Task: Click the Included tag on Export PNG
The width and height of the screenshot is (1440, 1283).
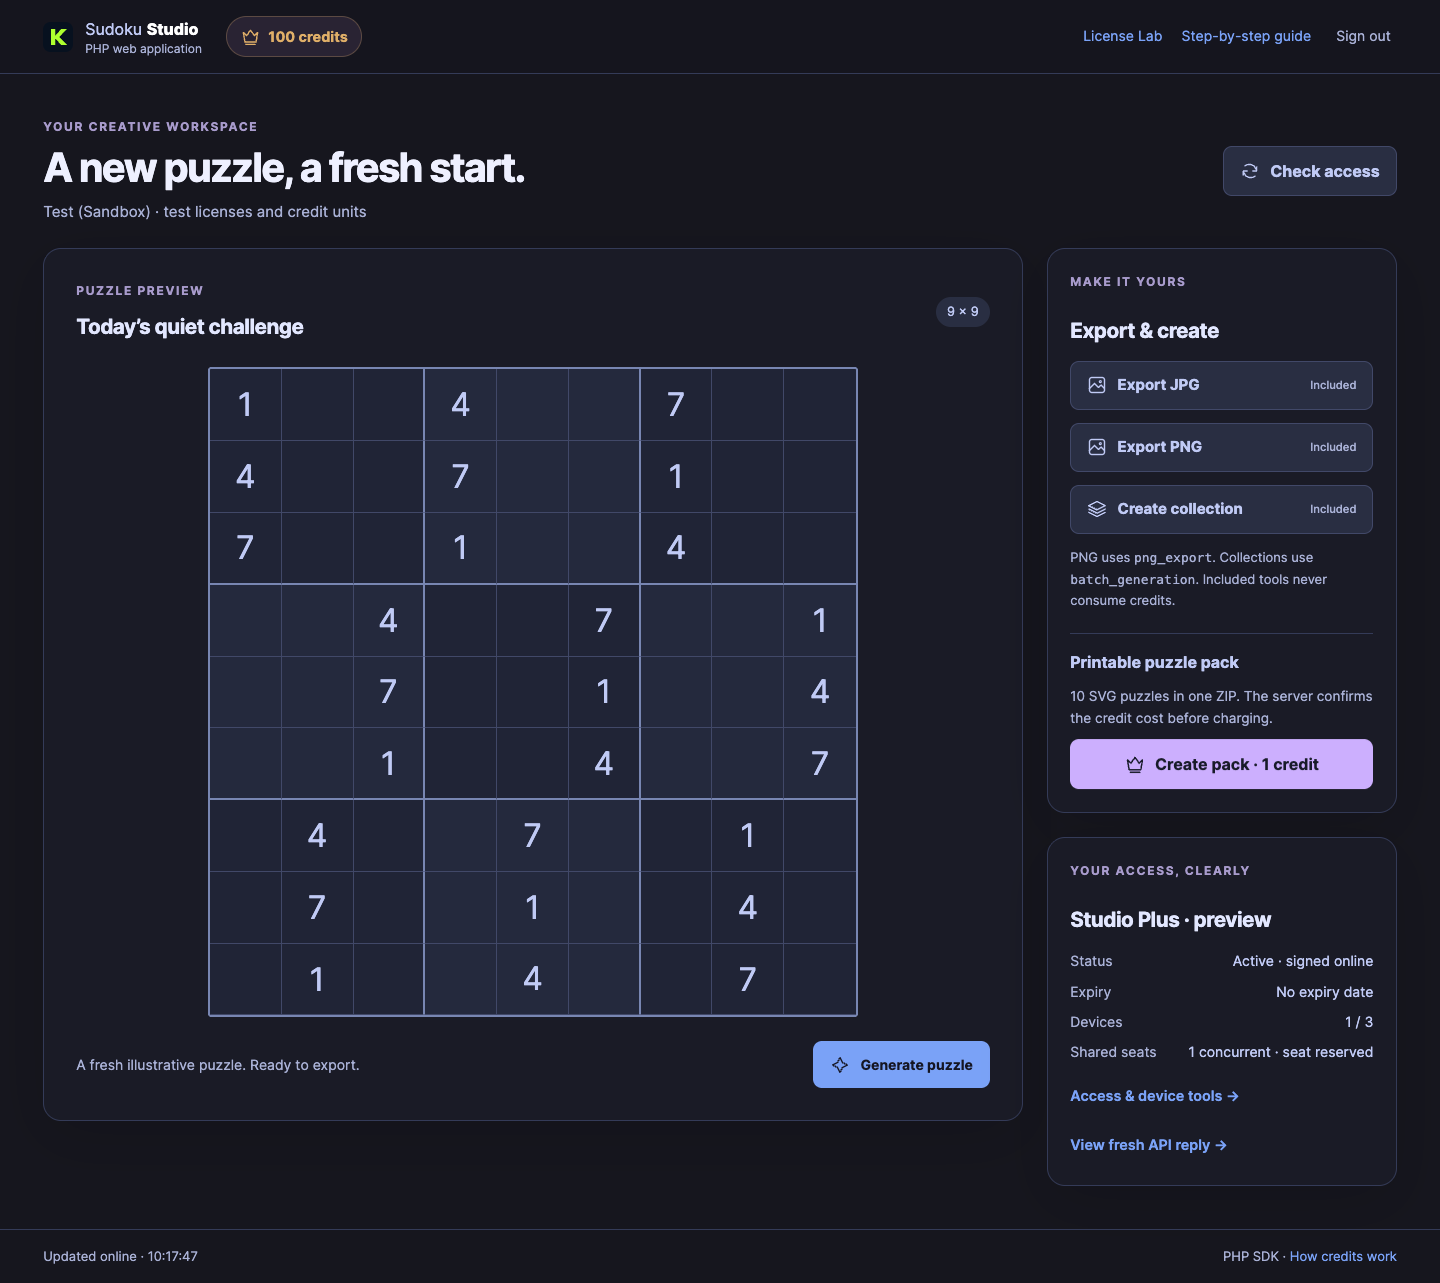Action: pos(1333,447)
